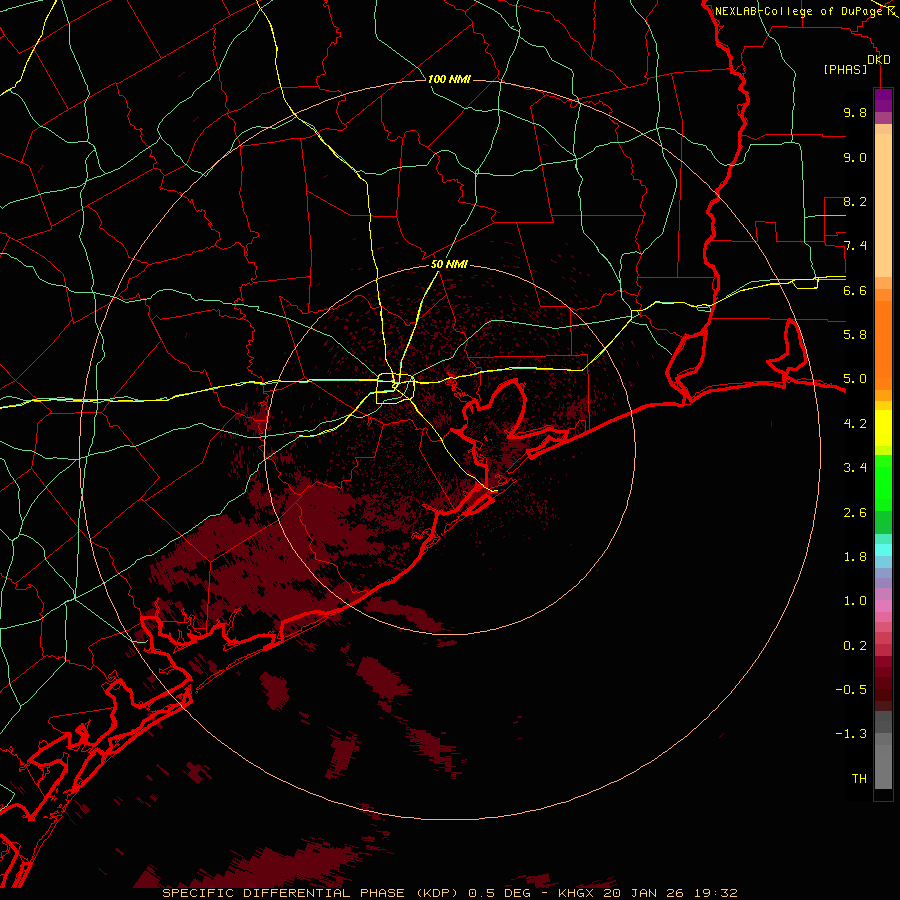900x900 pixels.
Task: Click the 2.6 color scale label
Action: [855, 513]
